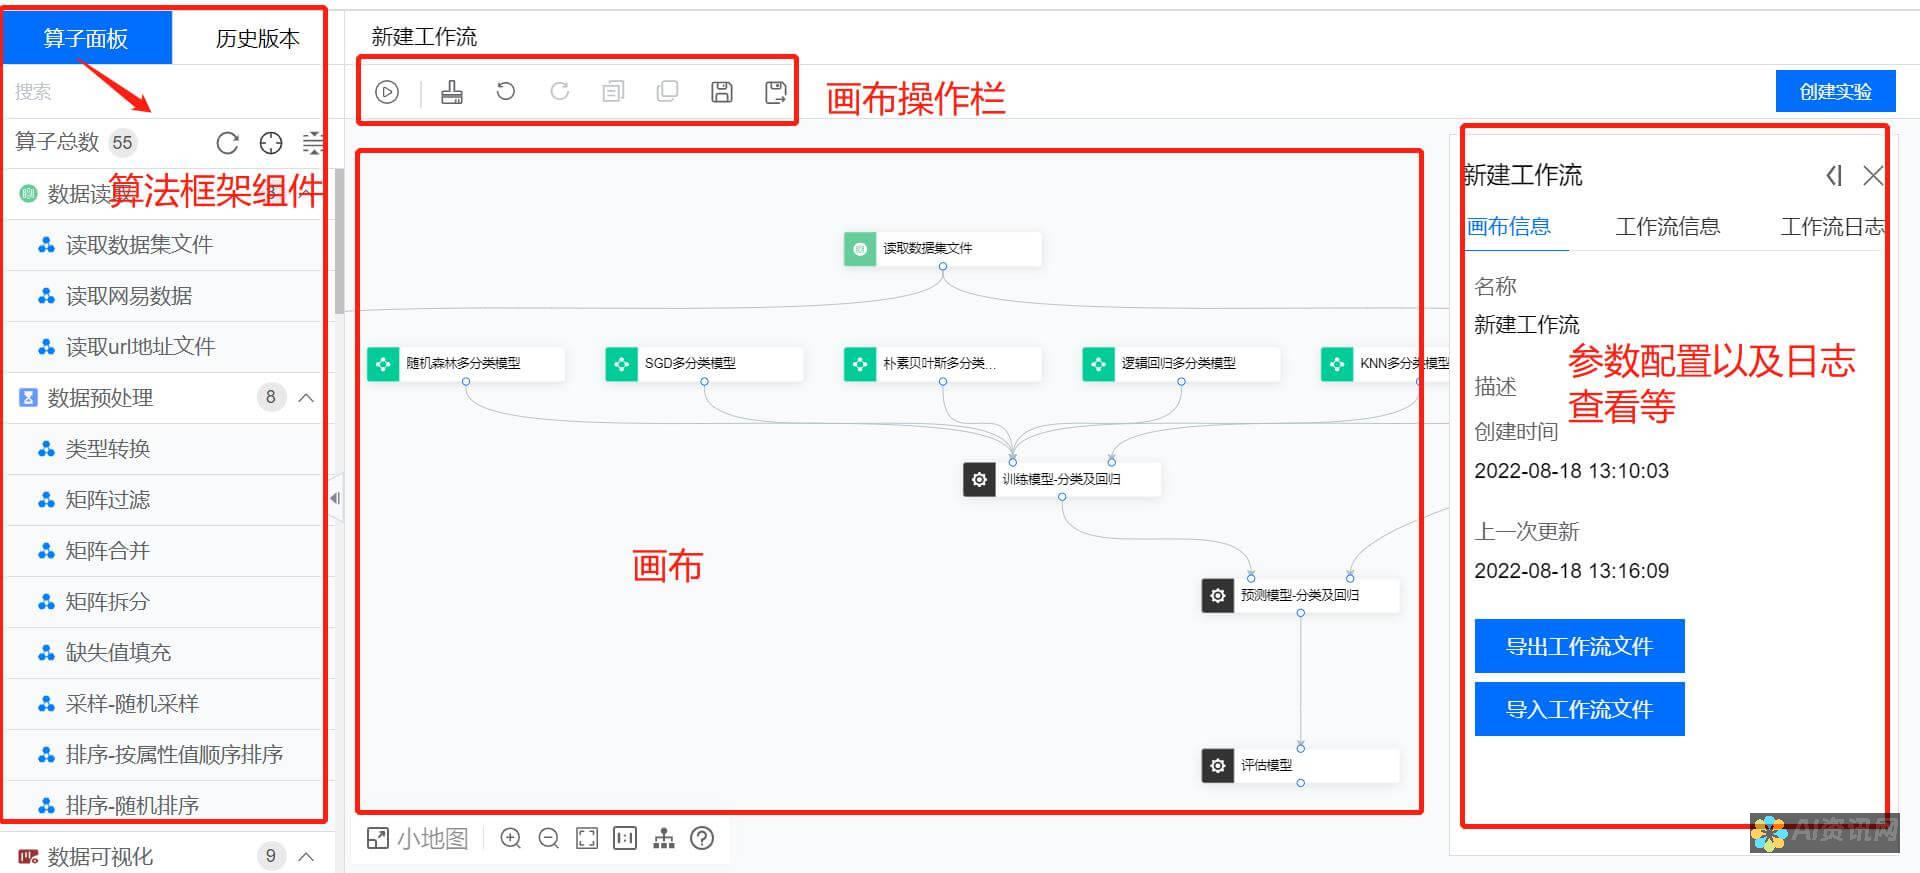1920x873 pixels.
Task: Select 排序-随机排序 operator
Action: click(165, 805)
